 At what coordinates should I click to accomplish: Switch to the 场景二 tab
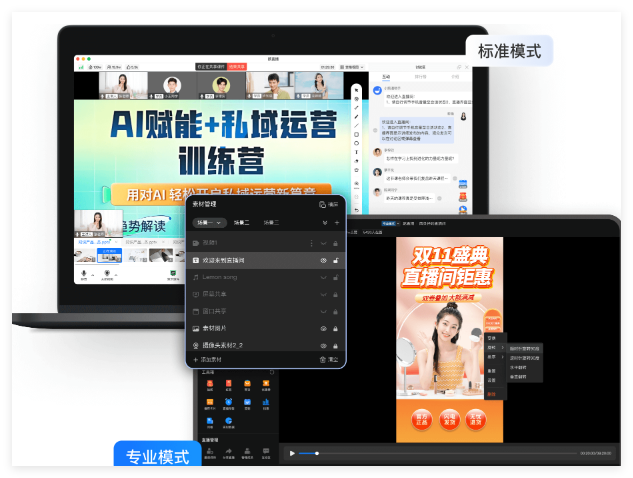click(241, 223)
